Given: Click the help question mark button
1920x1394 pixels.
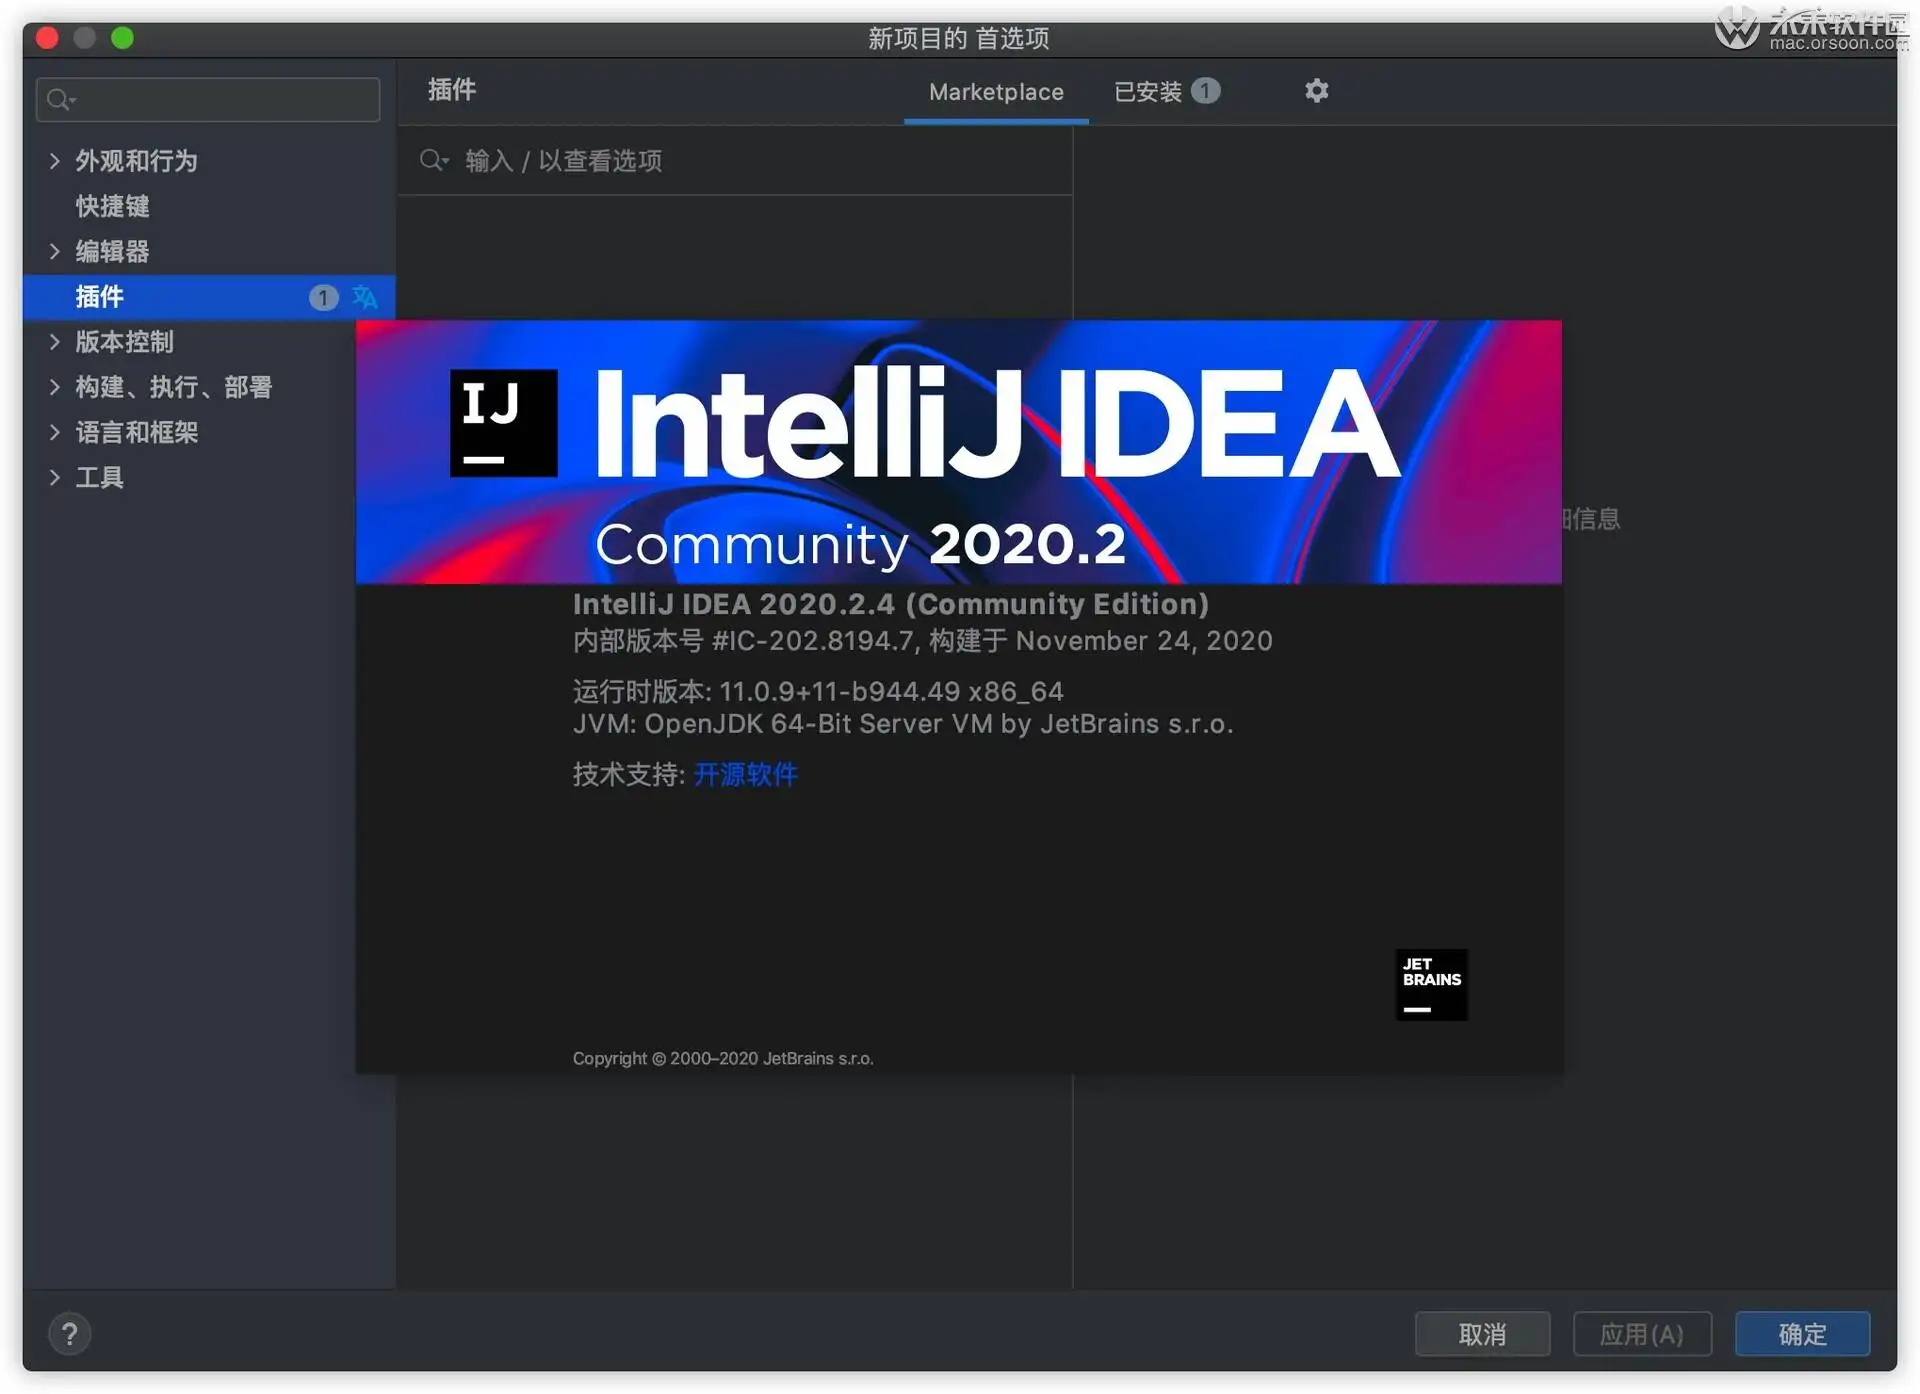Looking at the screenshot, I should click(69, 1333).
